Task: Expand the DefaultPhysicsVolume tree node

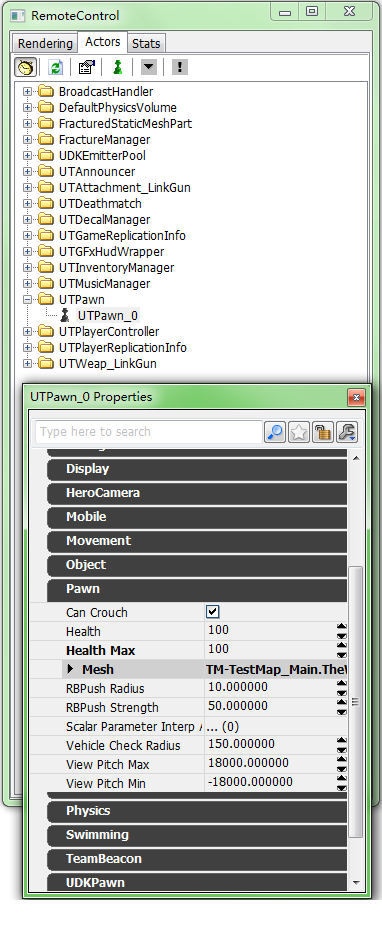Action: 27,108
